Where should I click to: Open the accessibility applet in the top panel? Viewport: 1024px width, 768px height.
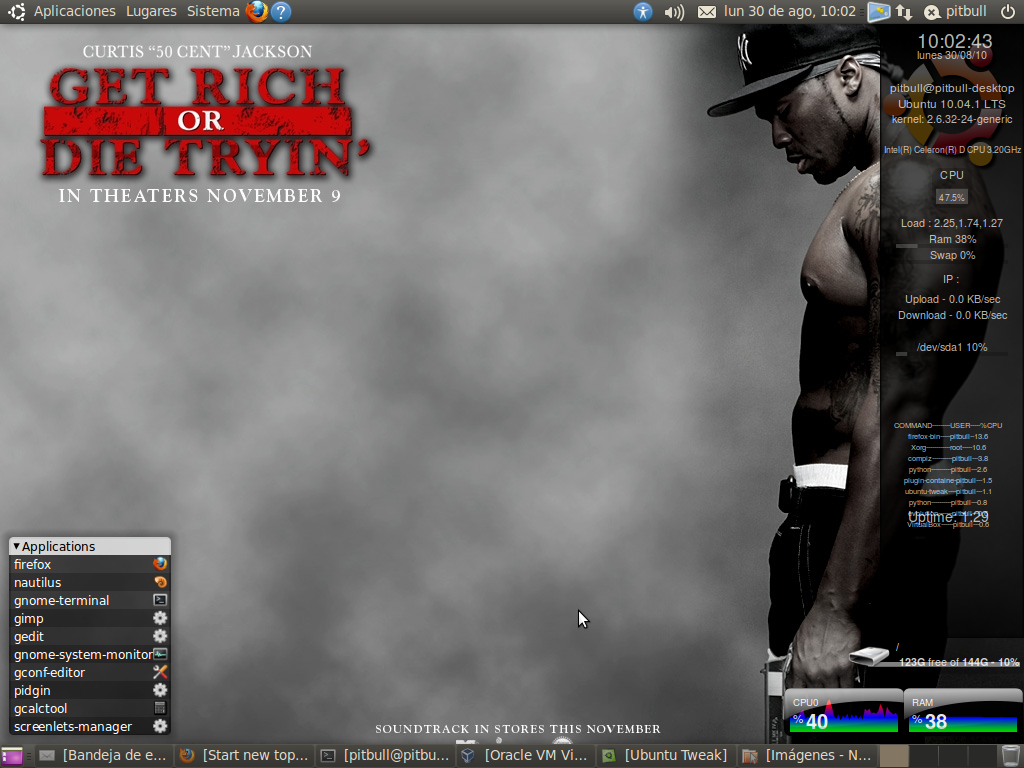pyautogui.click(x=643, y=11)
